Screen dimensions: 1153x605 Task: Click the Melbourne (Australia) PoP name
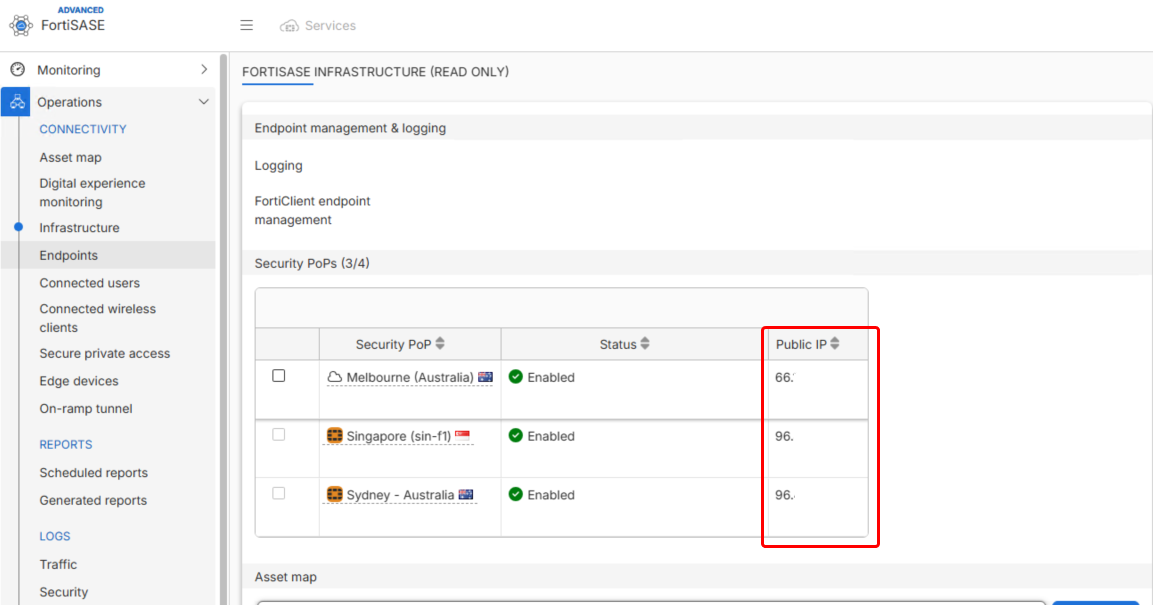pos(410,377)
